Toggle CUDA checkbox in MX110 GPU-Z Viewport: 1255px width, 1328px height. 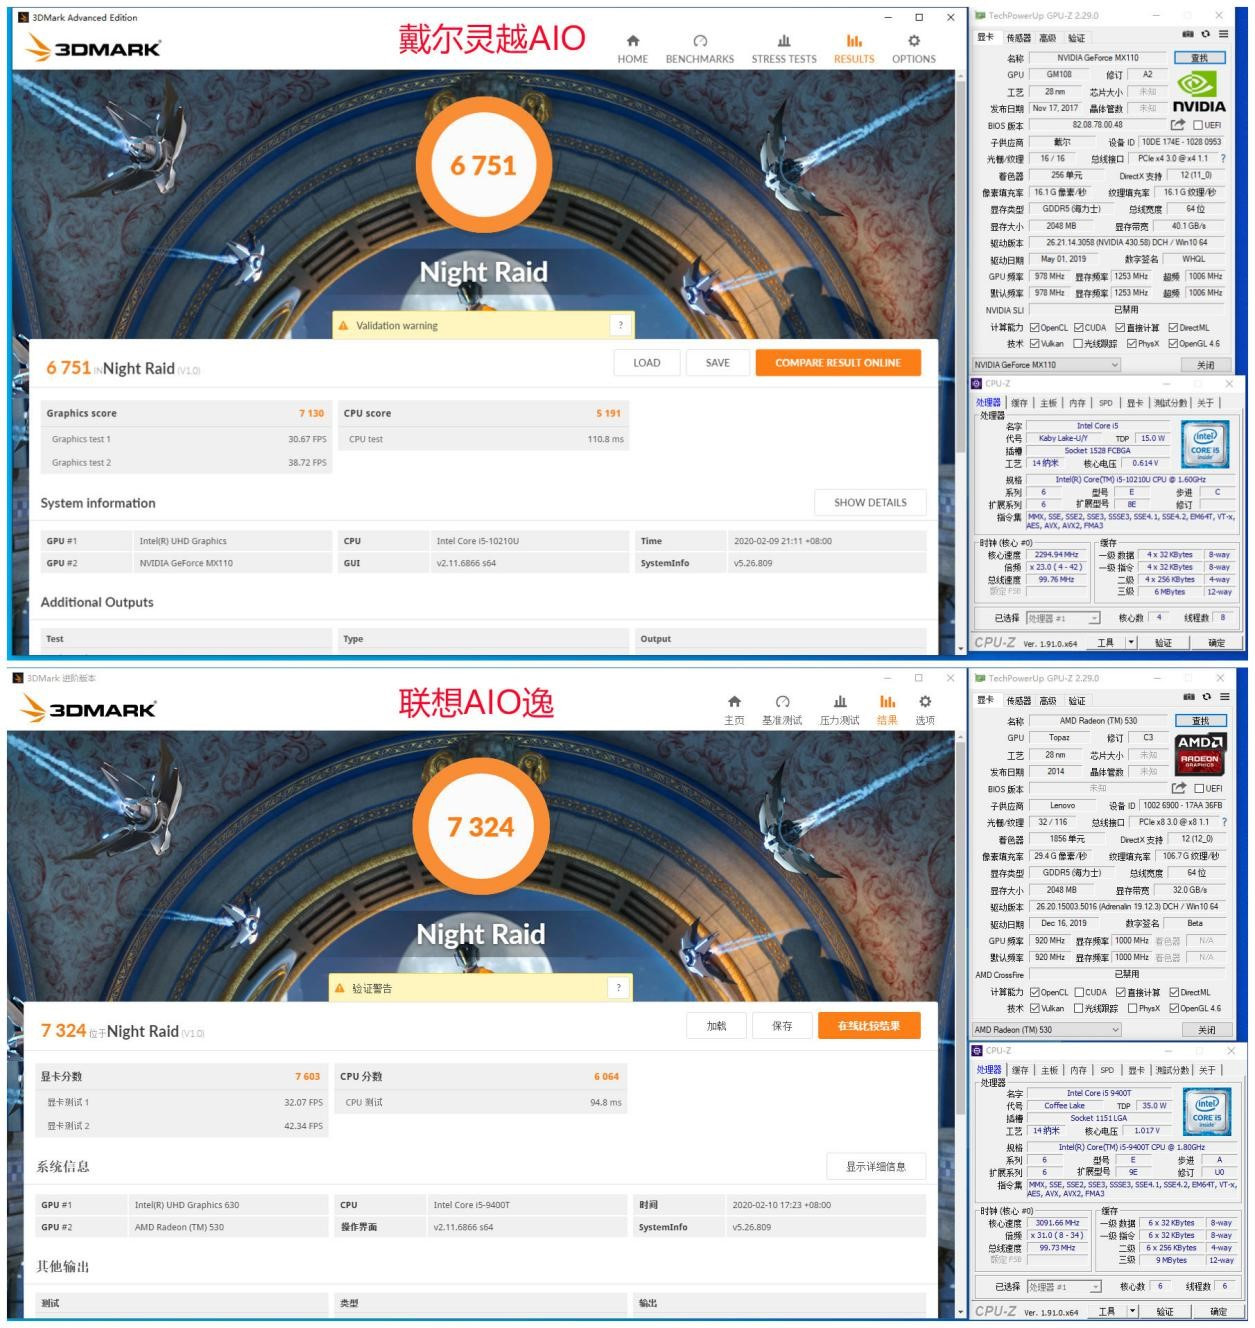click(x=1078, y=327)
